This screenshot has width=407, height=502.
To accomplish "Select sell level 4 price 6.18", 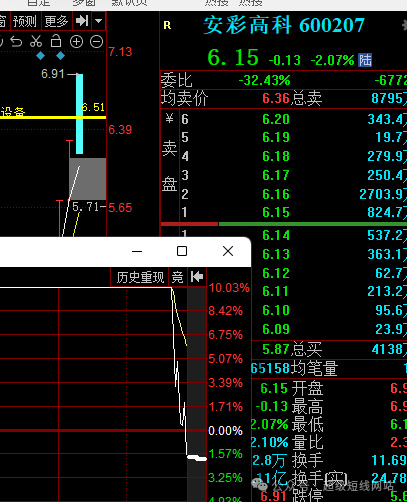I will (276, 156).
